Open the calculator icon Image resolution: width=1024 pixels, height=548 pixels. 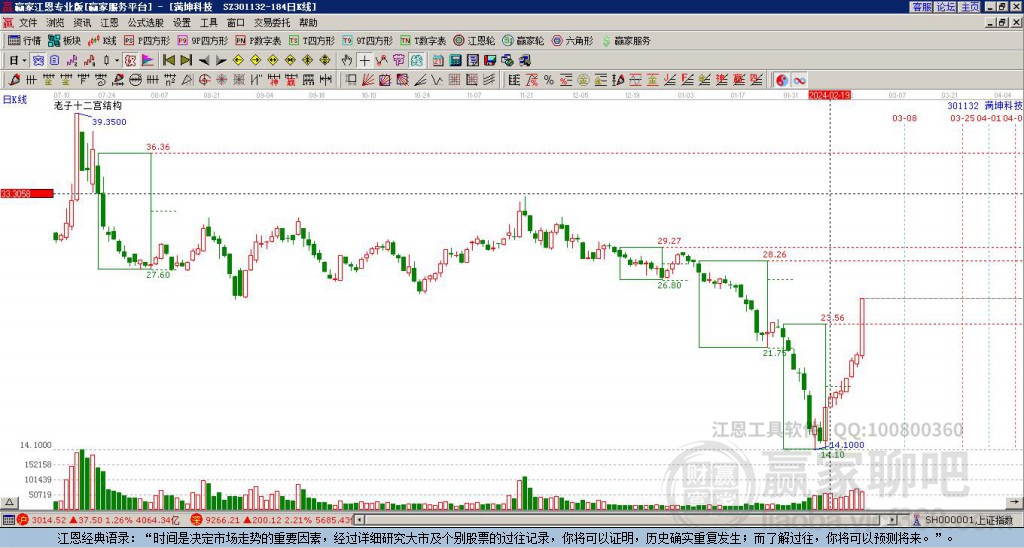[456, 61]
